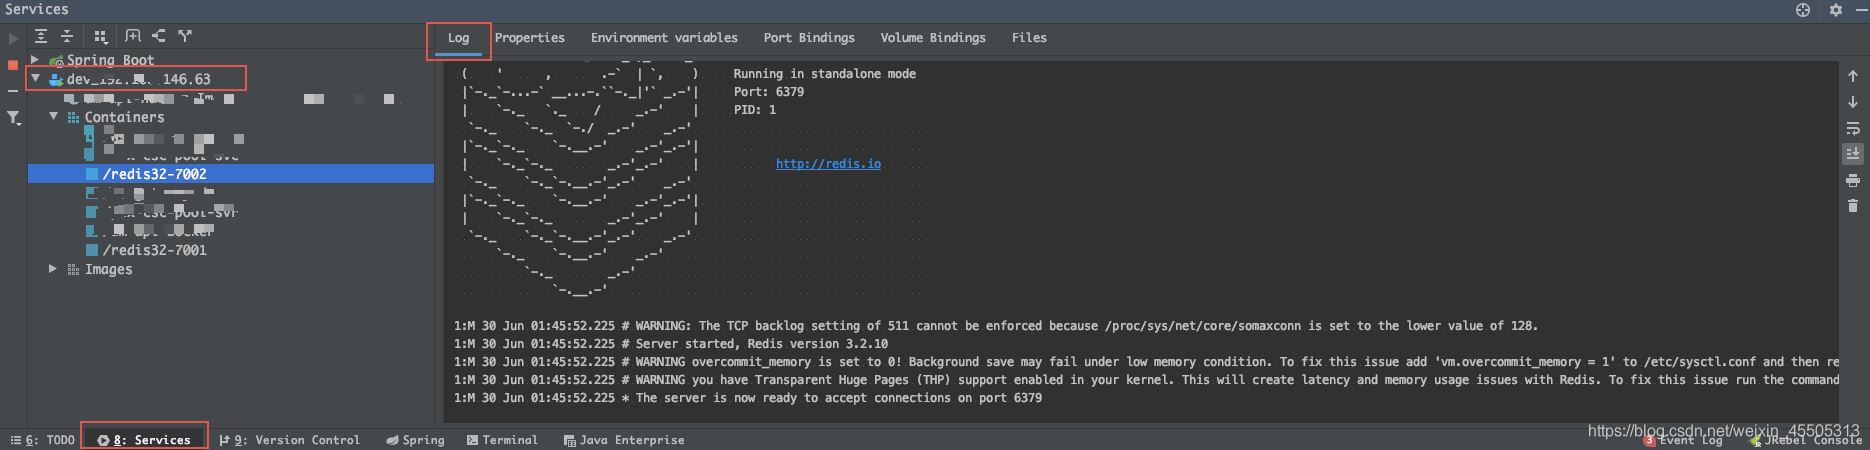Expand the Spring Boot tree node
Screen dimensions: 1870x450
coord(36,60)
